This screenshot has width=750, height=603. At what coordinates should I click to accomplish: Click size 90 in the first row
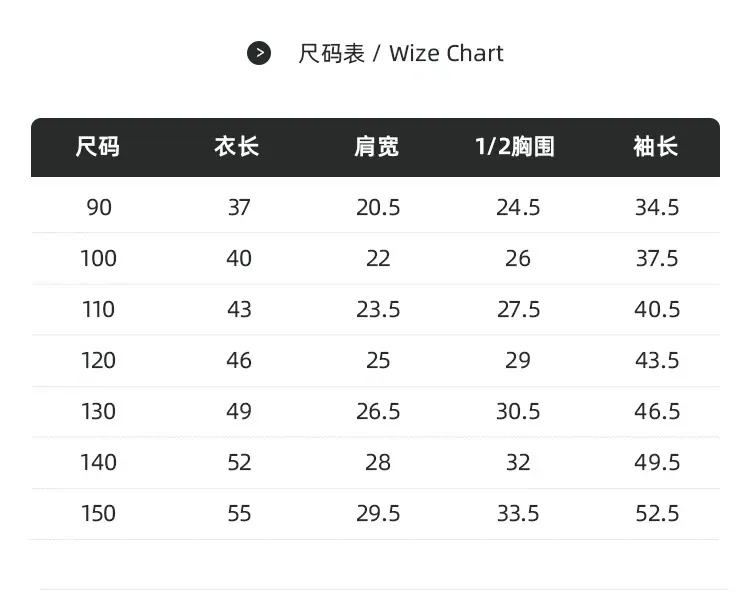pos(99,208)
